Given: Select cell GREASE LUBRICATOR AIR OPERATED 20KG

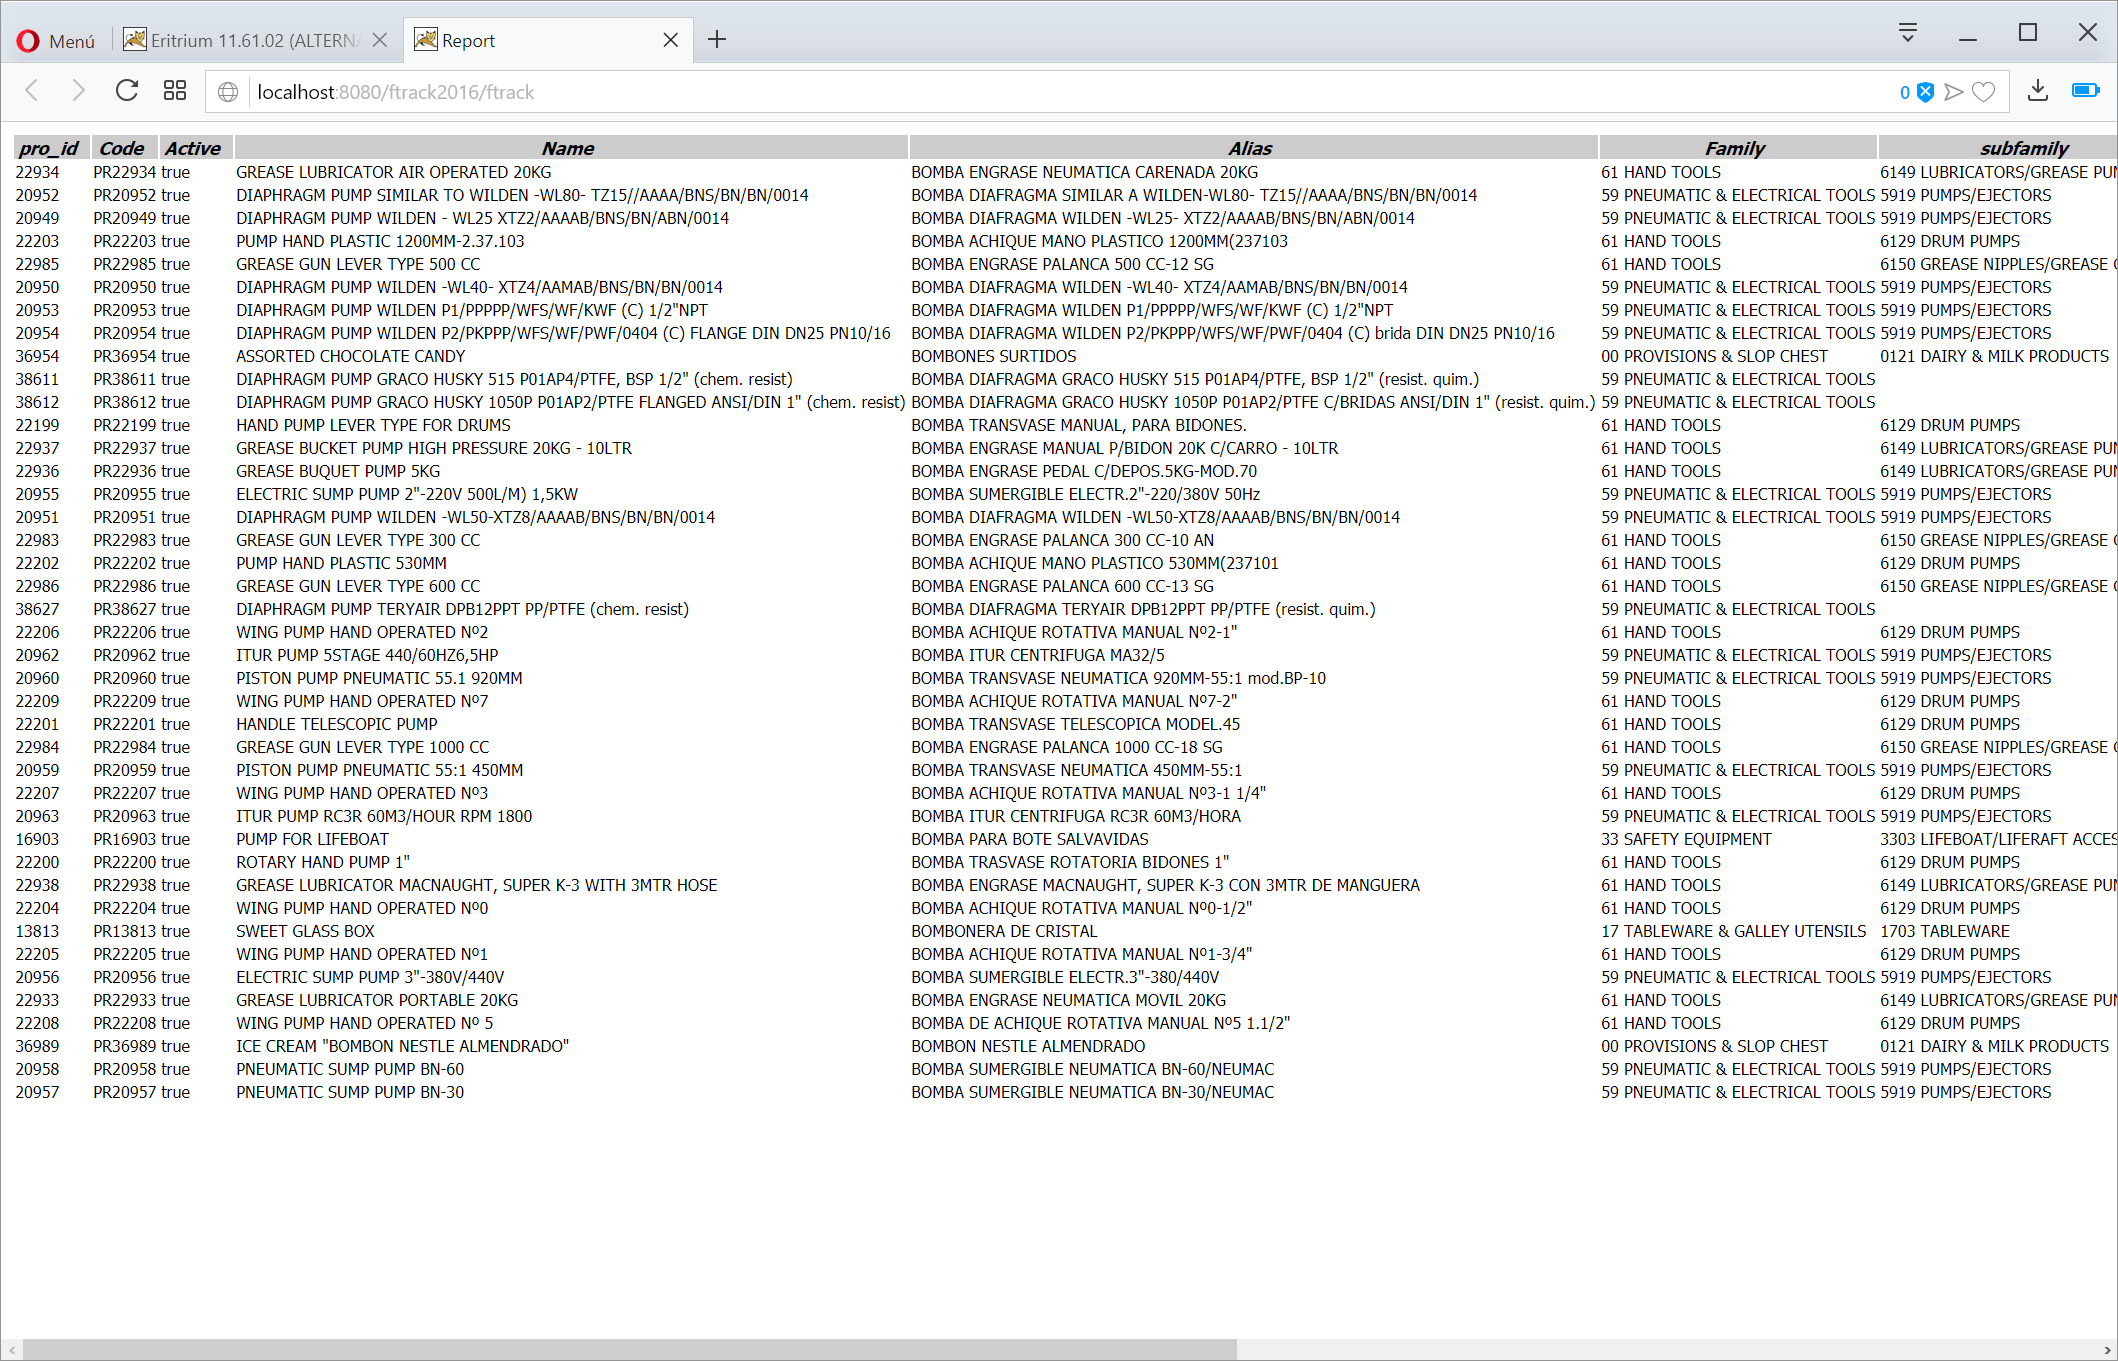Looking at the screenshot, I should pyautogui.click(x=394, y=173).
